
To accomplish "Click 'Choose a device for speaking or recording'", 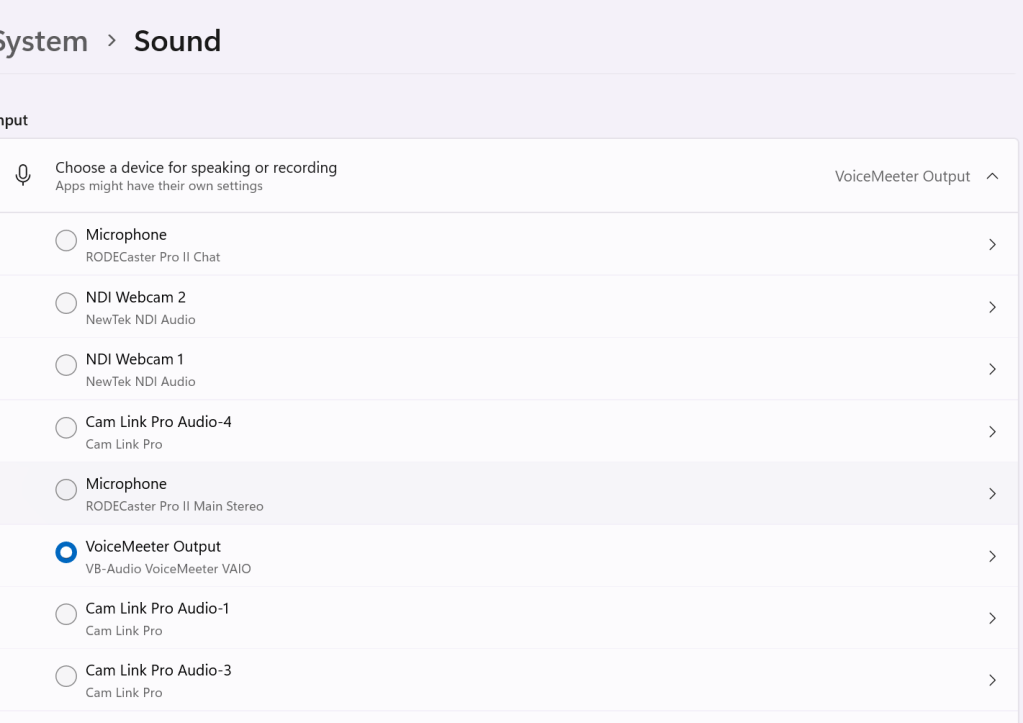I will pyautogui.click(x=196, y=168).
